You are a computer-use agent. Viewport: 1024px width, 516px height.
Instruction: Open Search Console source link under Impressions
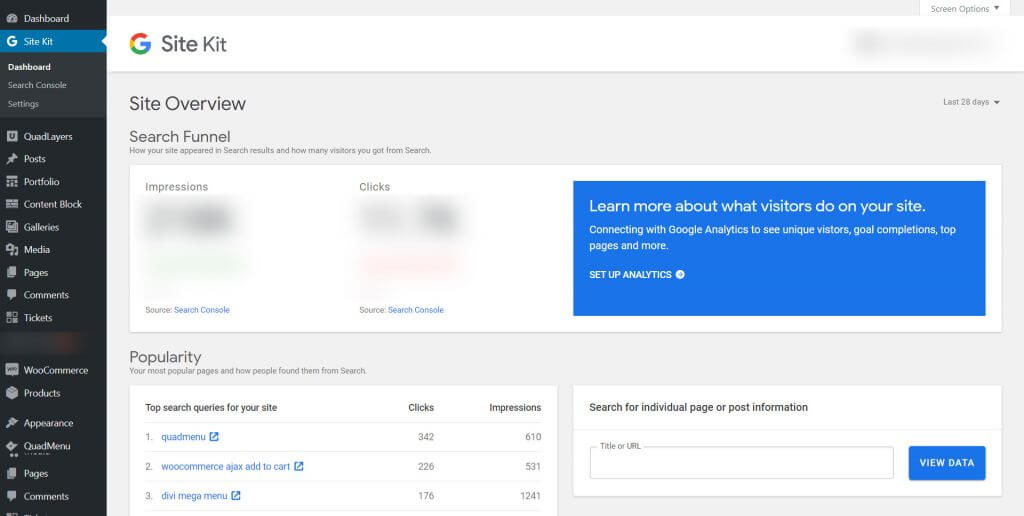pyautogui.click(x=202, y=310)
